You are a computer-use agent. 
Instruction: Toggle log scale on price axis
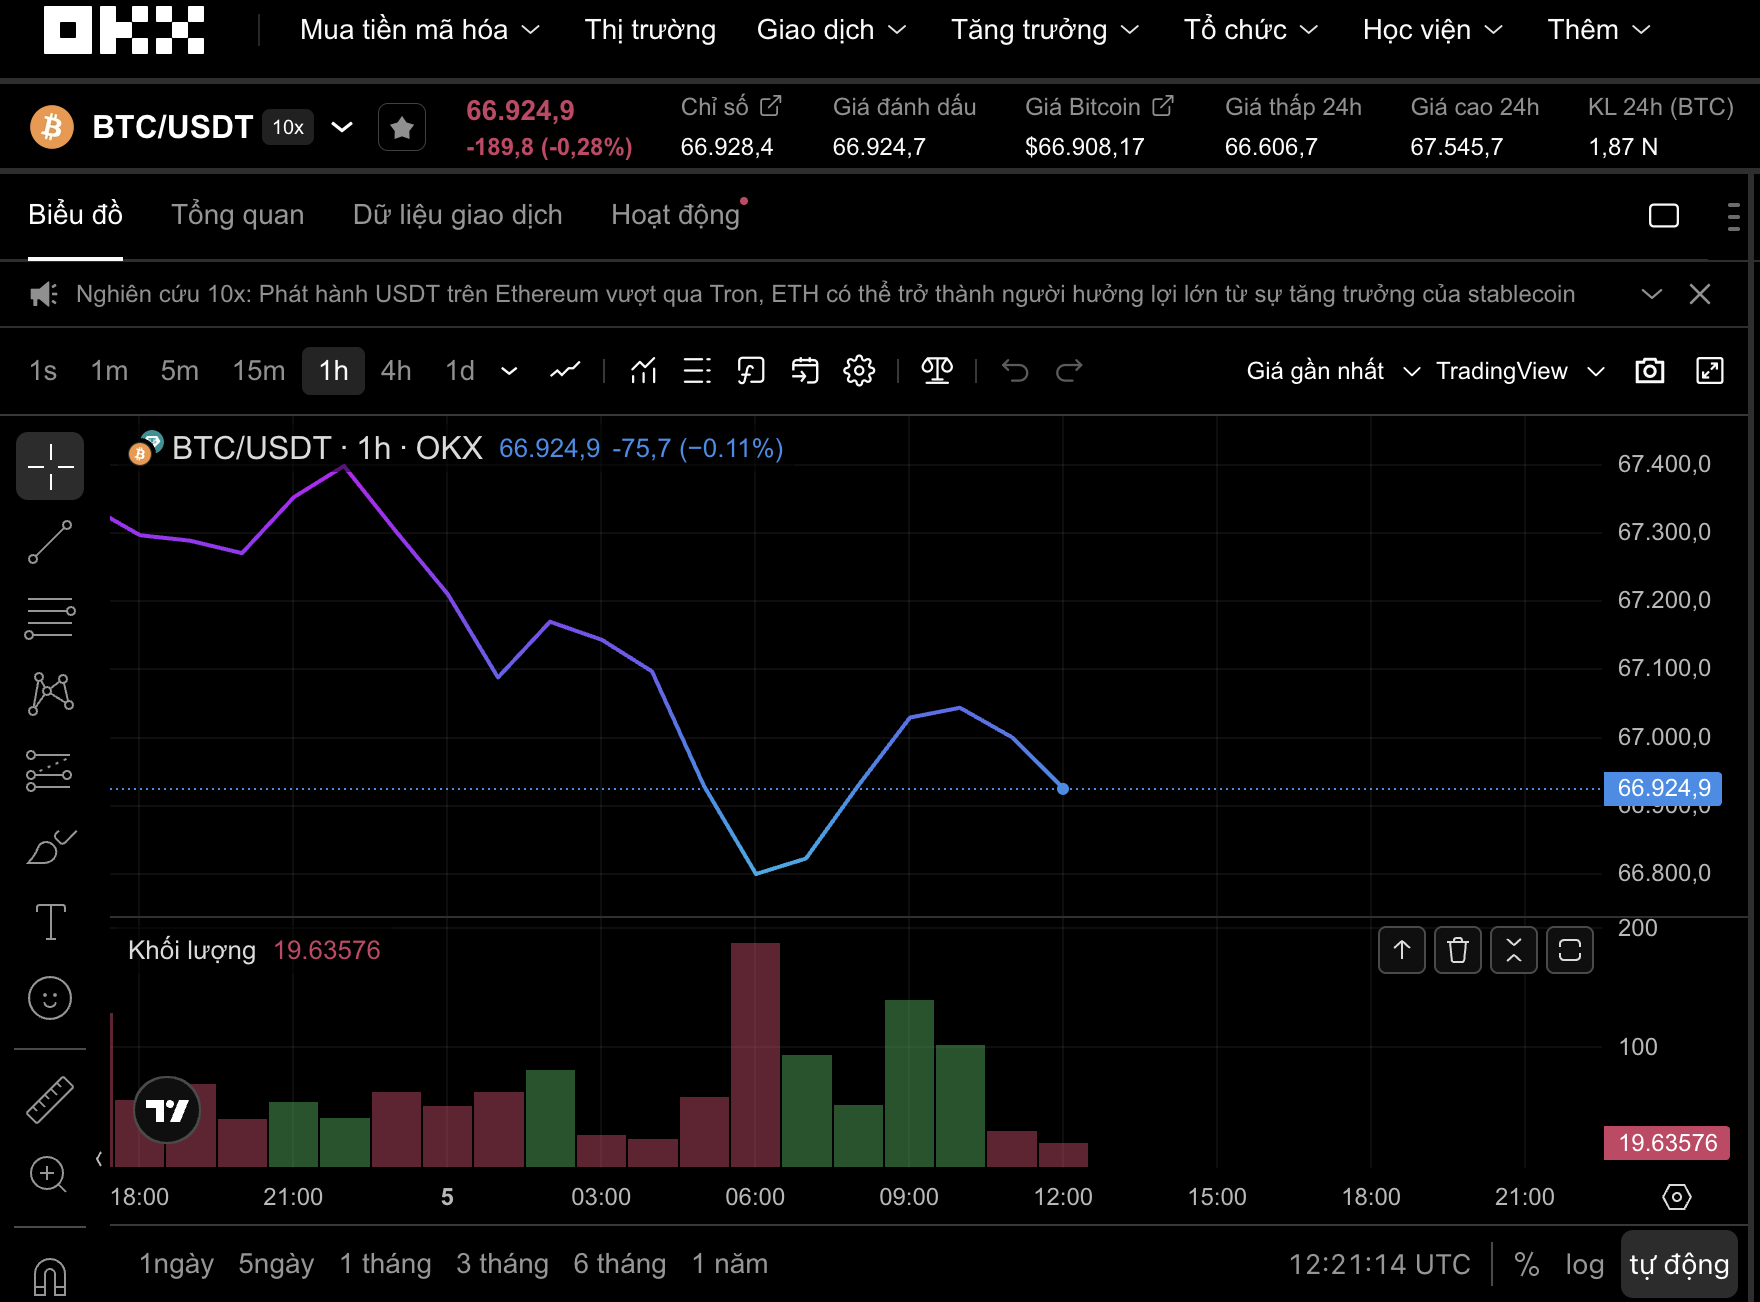click(x=1584, y=1264)
